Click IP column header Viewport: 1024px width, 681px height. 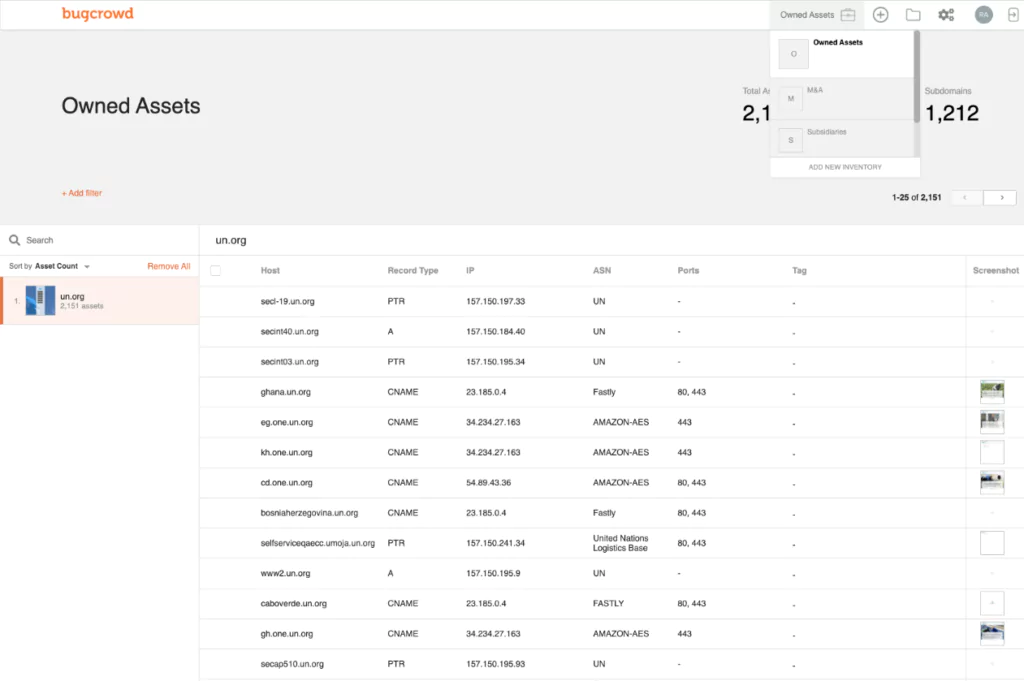click(x=470, y=270)
